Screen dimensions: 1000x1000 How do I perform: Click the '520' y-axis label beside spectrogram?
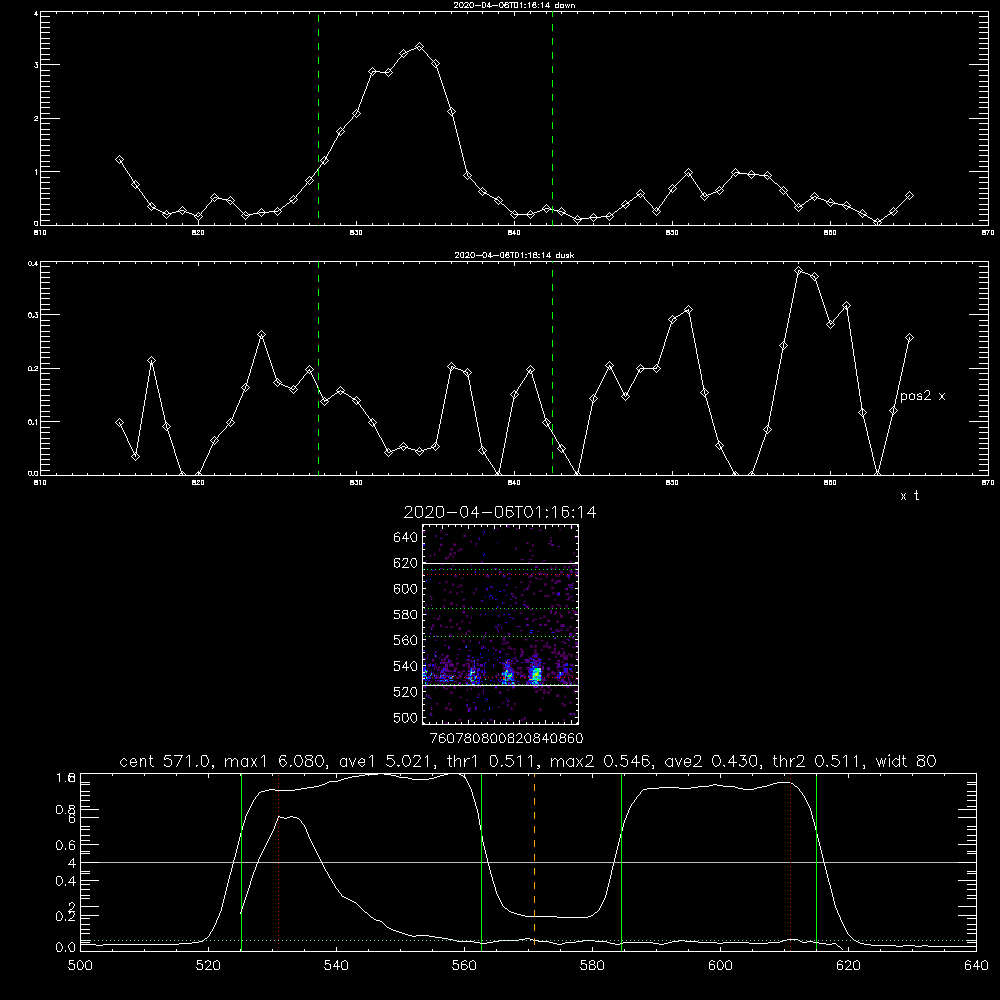(406, 692)
